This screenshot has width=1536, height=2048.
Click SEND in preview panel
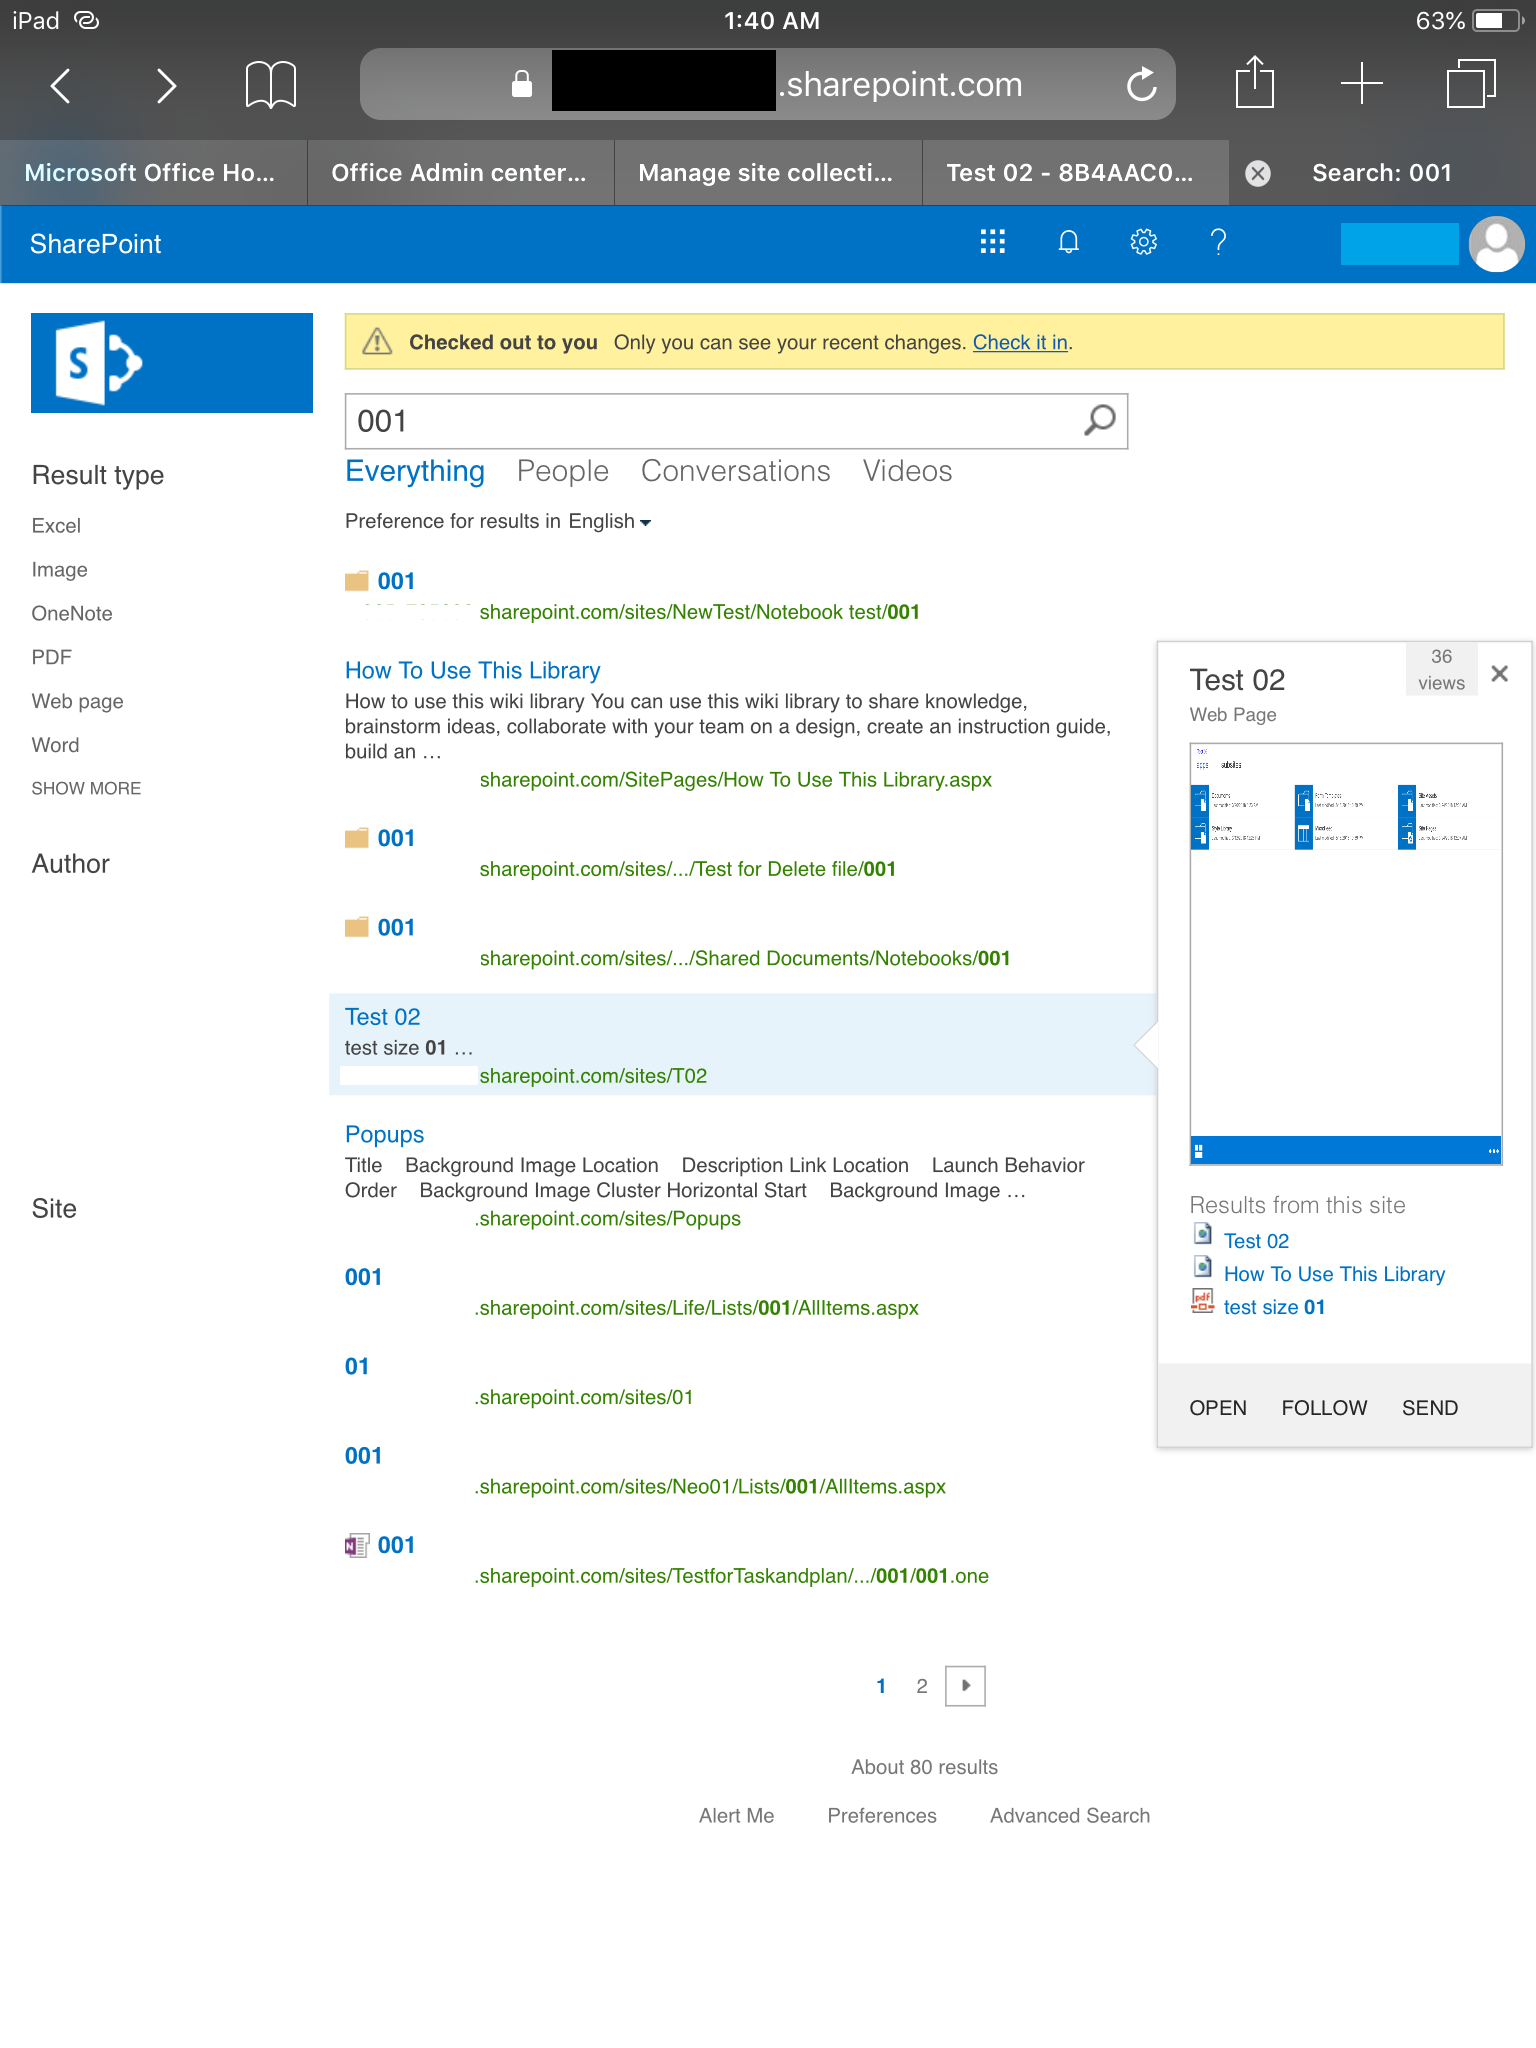(1429, 1408)
